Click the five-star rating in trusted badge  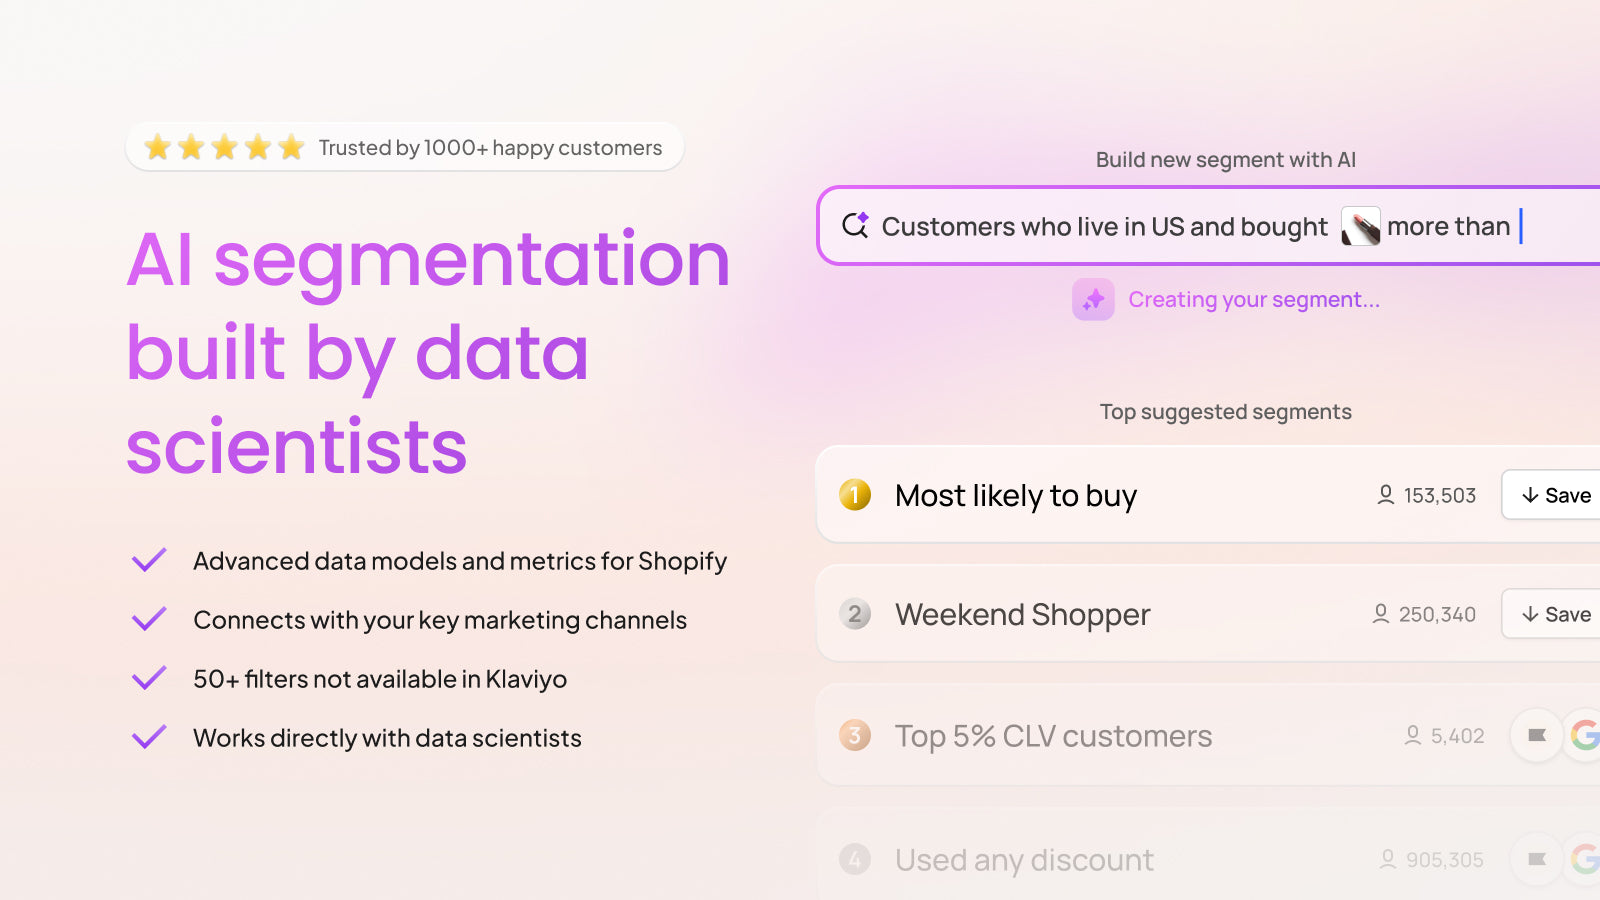coord(224,148)
